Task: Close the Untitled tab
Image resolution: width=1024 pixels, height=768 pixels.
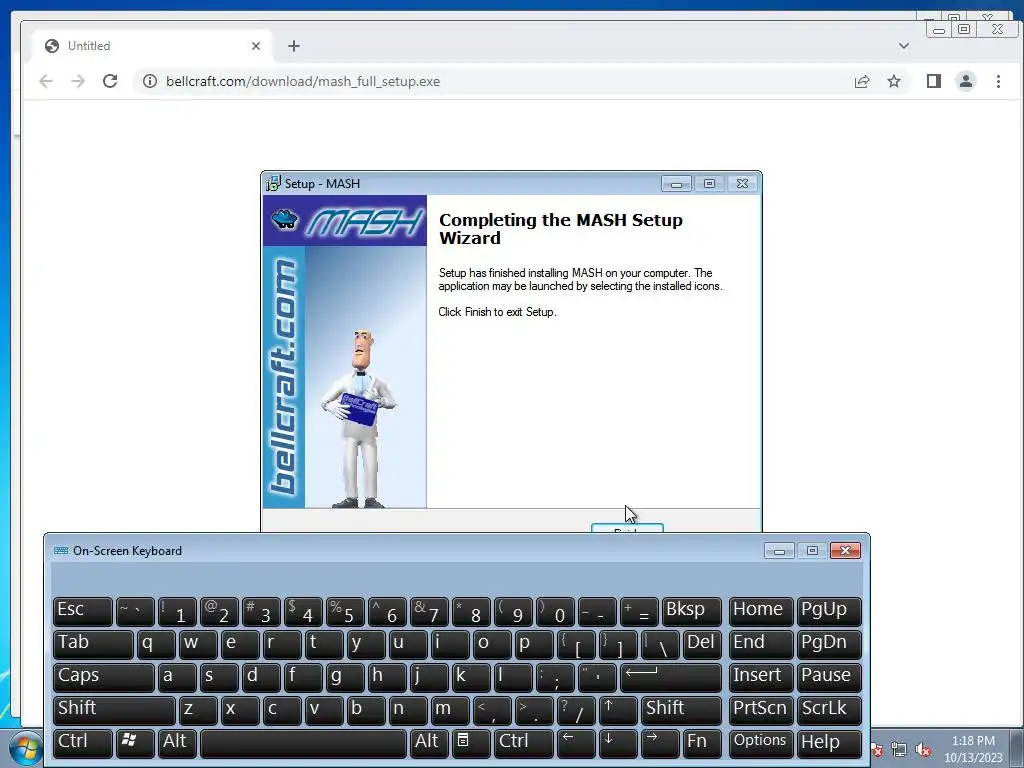Action: 256,46
